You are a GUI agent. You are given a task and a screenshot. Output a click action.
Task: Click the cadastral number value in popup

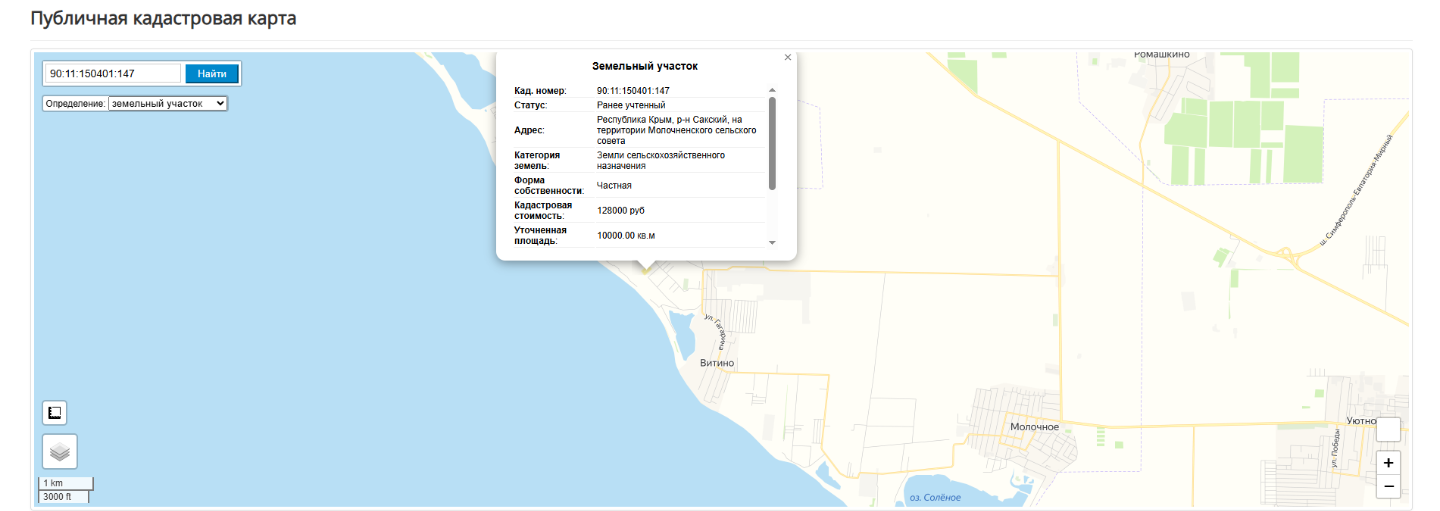point(633,91)
